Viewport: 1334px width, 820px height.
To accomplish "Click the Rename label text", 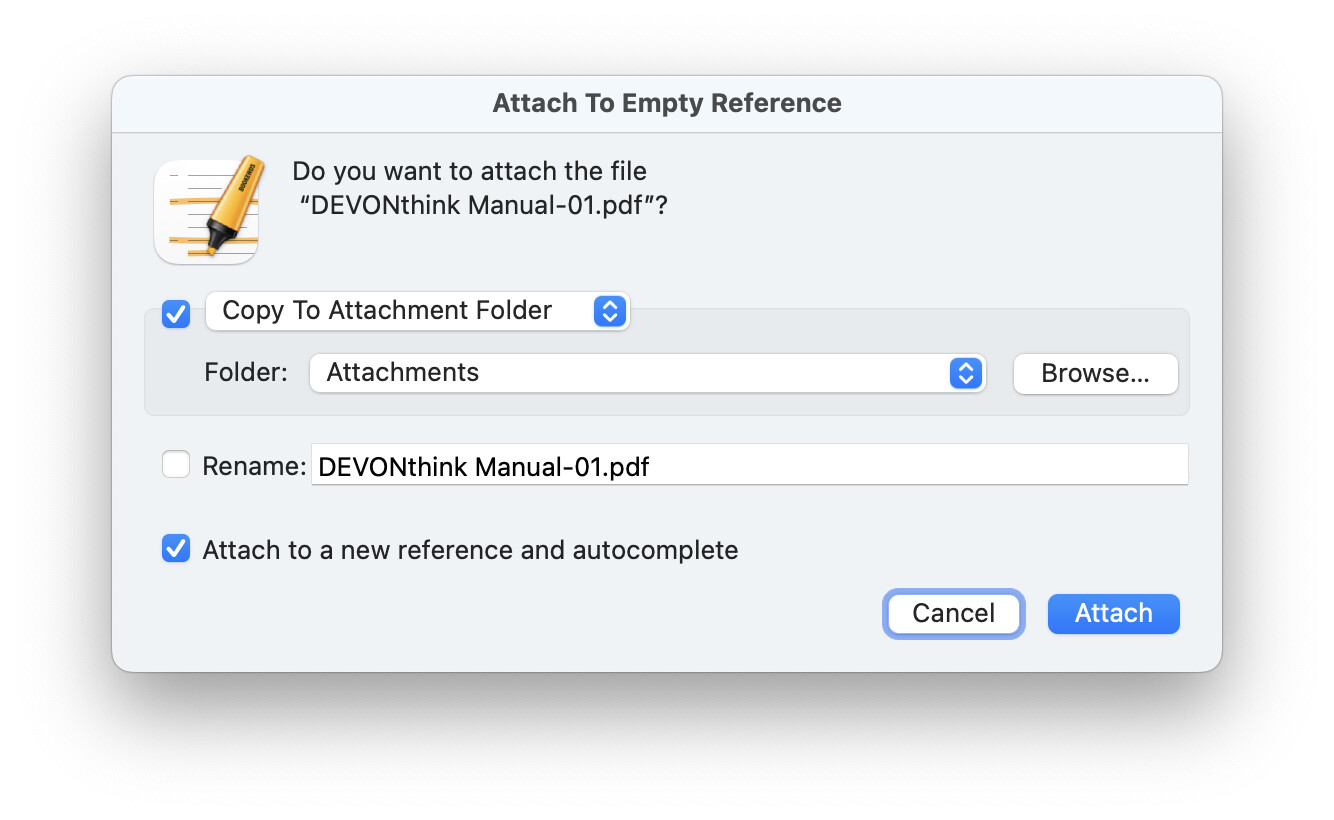I will pos(254,466).
